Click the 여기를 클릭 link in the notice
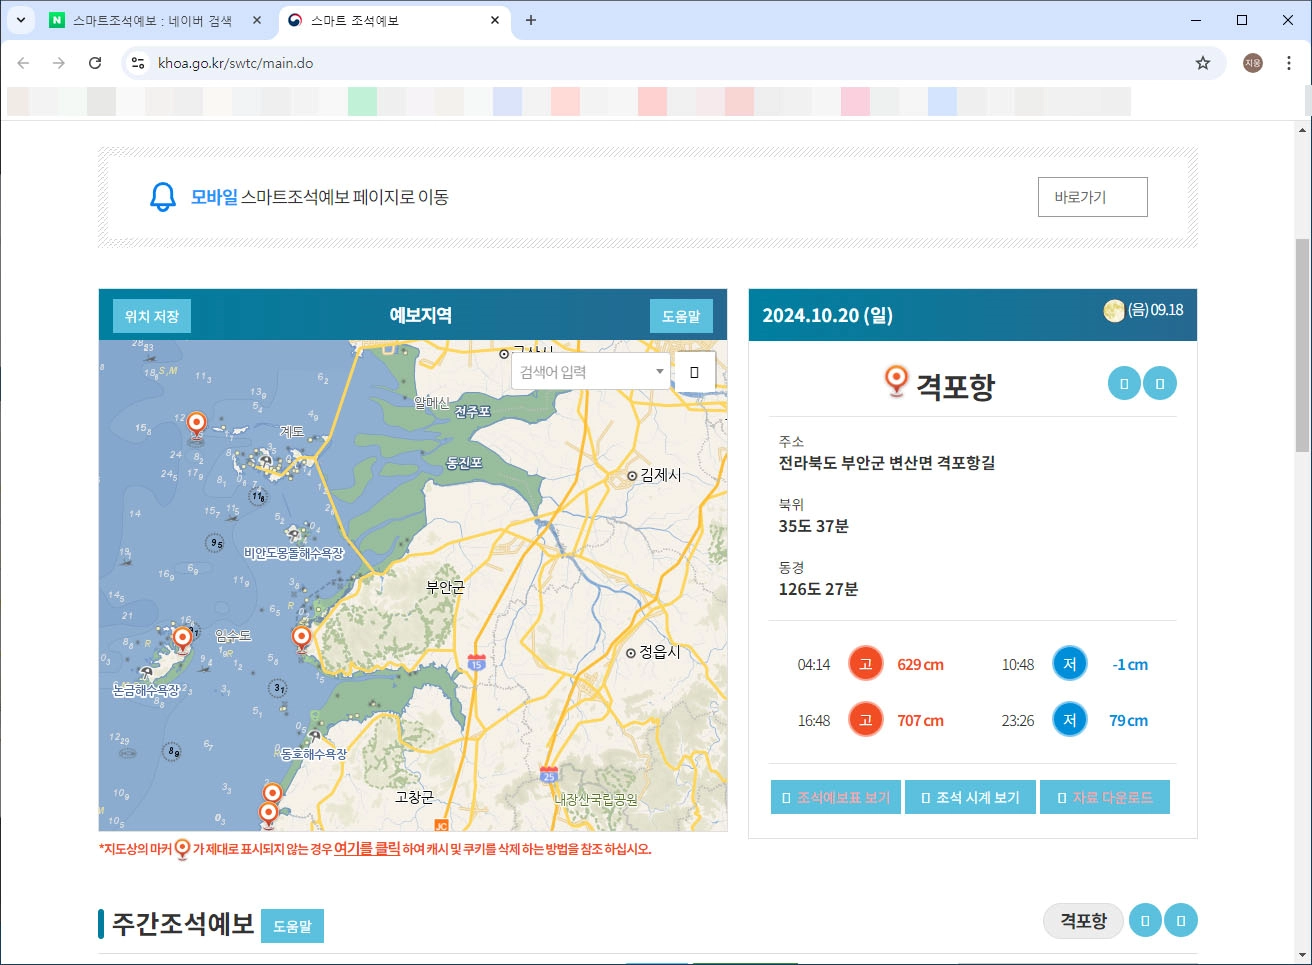 (x=366, y=850)
